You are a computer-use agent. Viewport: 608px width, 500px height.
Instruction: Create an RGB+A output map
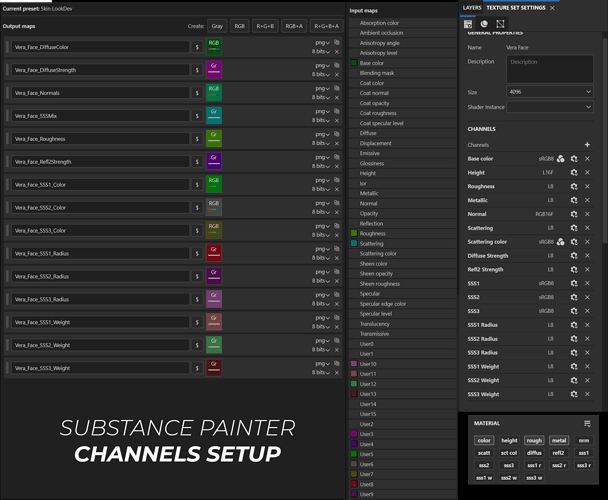tap(294, 26)
